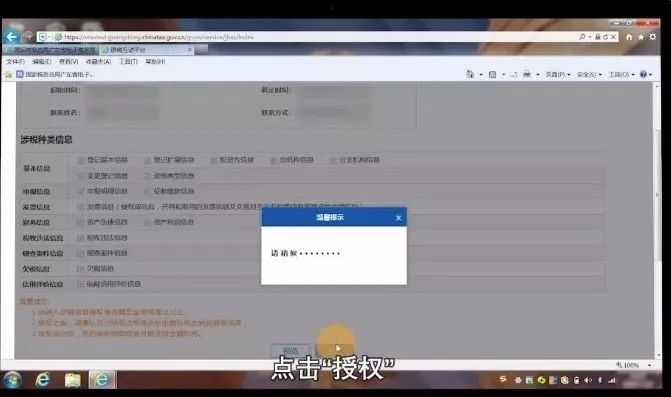Viewport: 671px width, 397px height.
Task: Expand the print dropdown arrow
Action: pos(537,74)
